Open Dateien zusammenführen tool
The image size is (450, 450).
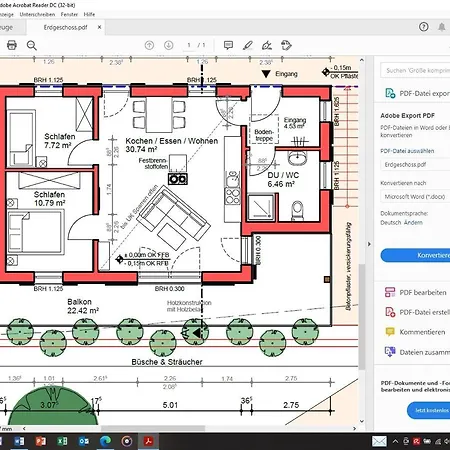[417, 352]
